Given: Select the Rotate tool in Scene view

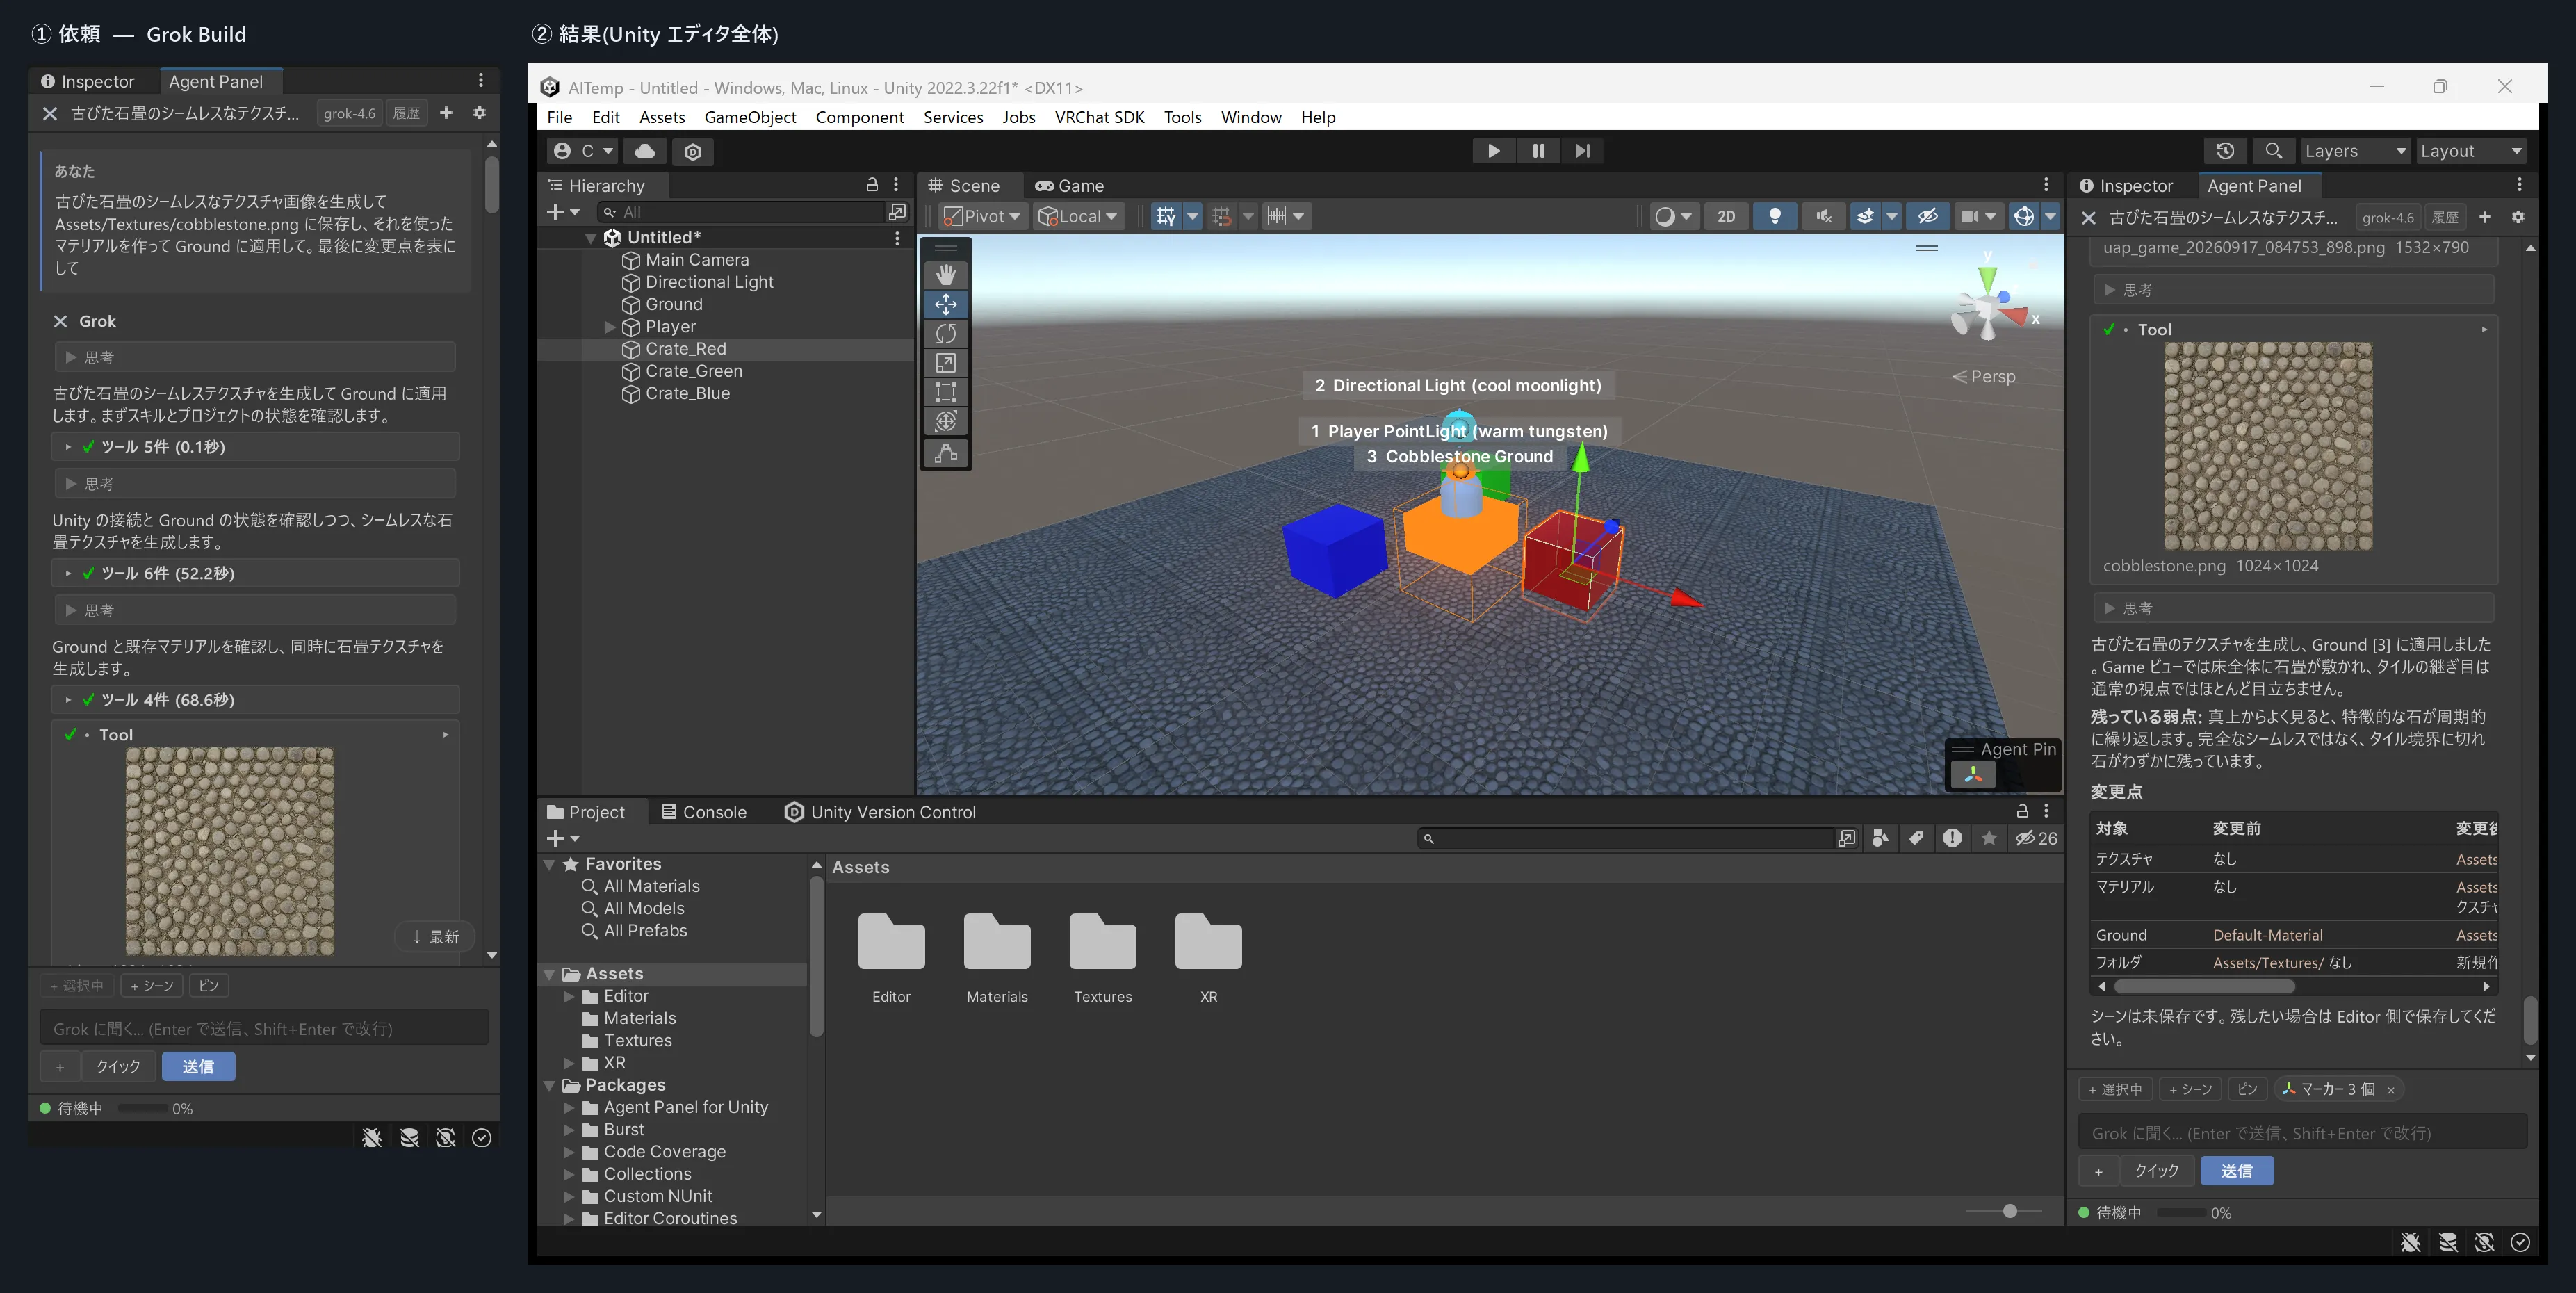Looking at the screenshot, I should pyautogui.click(x=945, y=333).
